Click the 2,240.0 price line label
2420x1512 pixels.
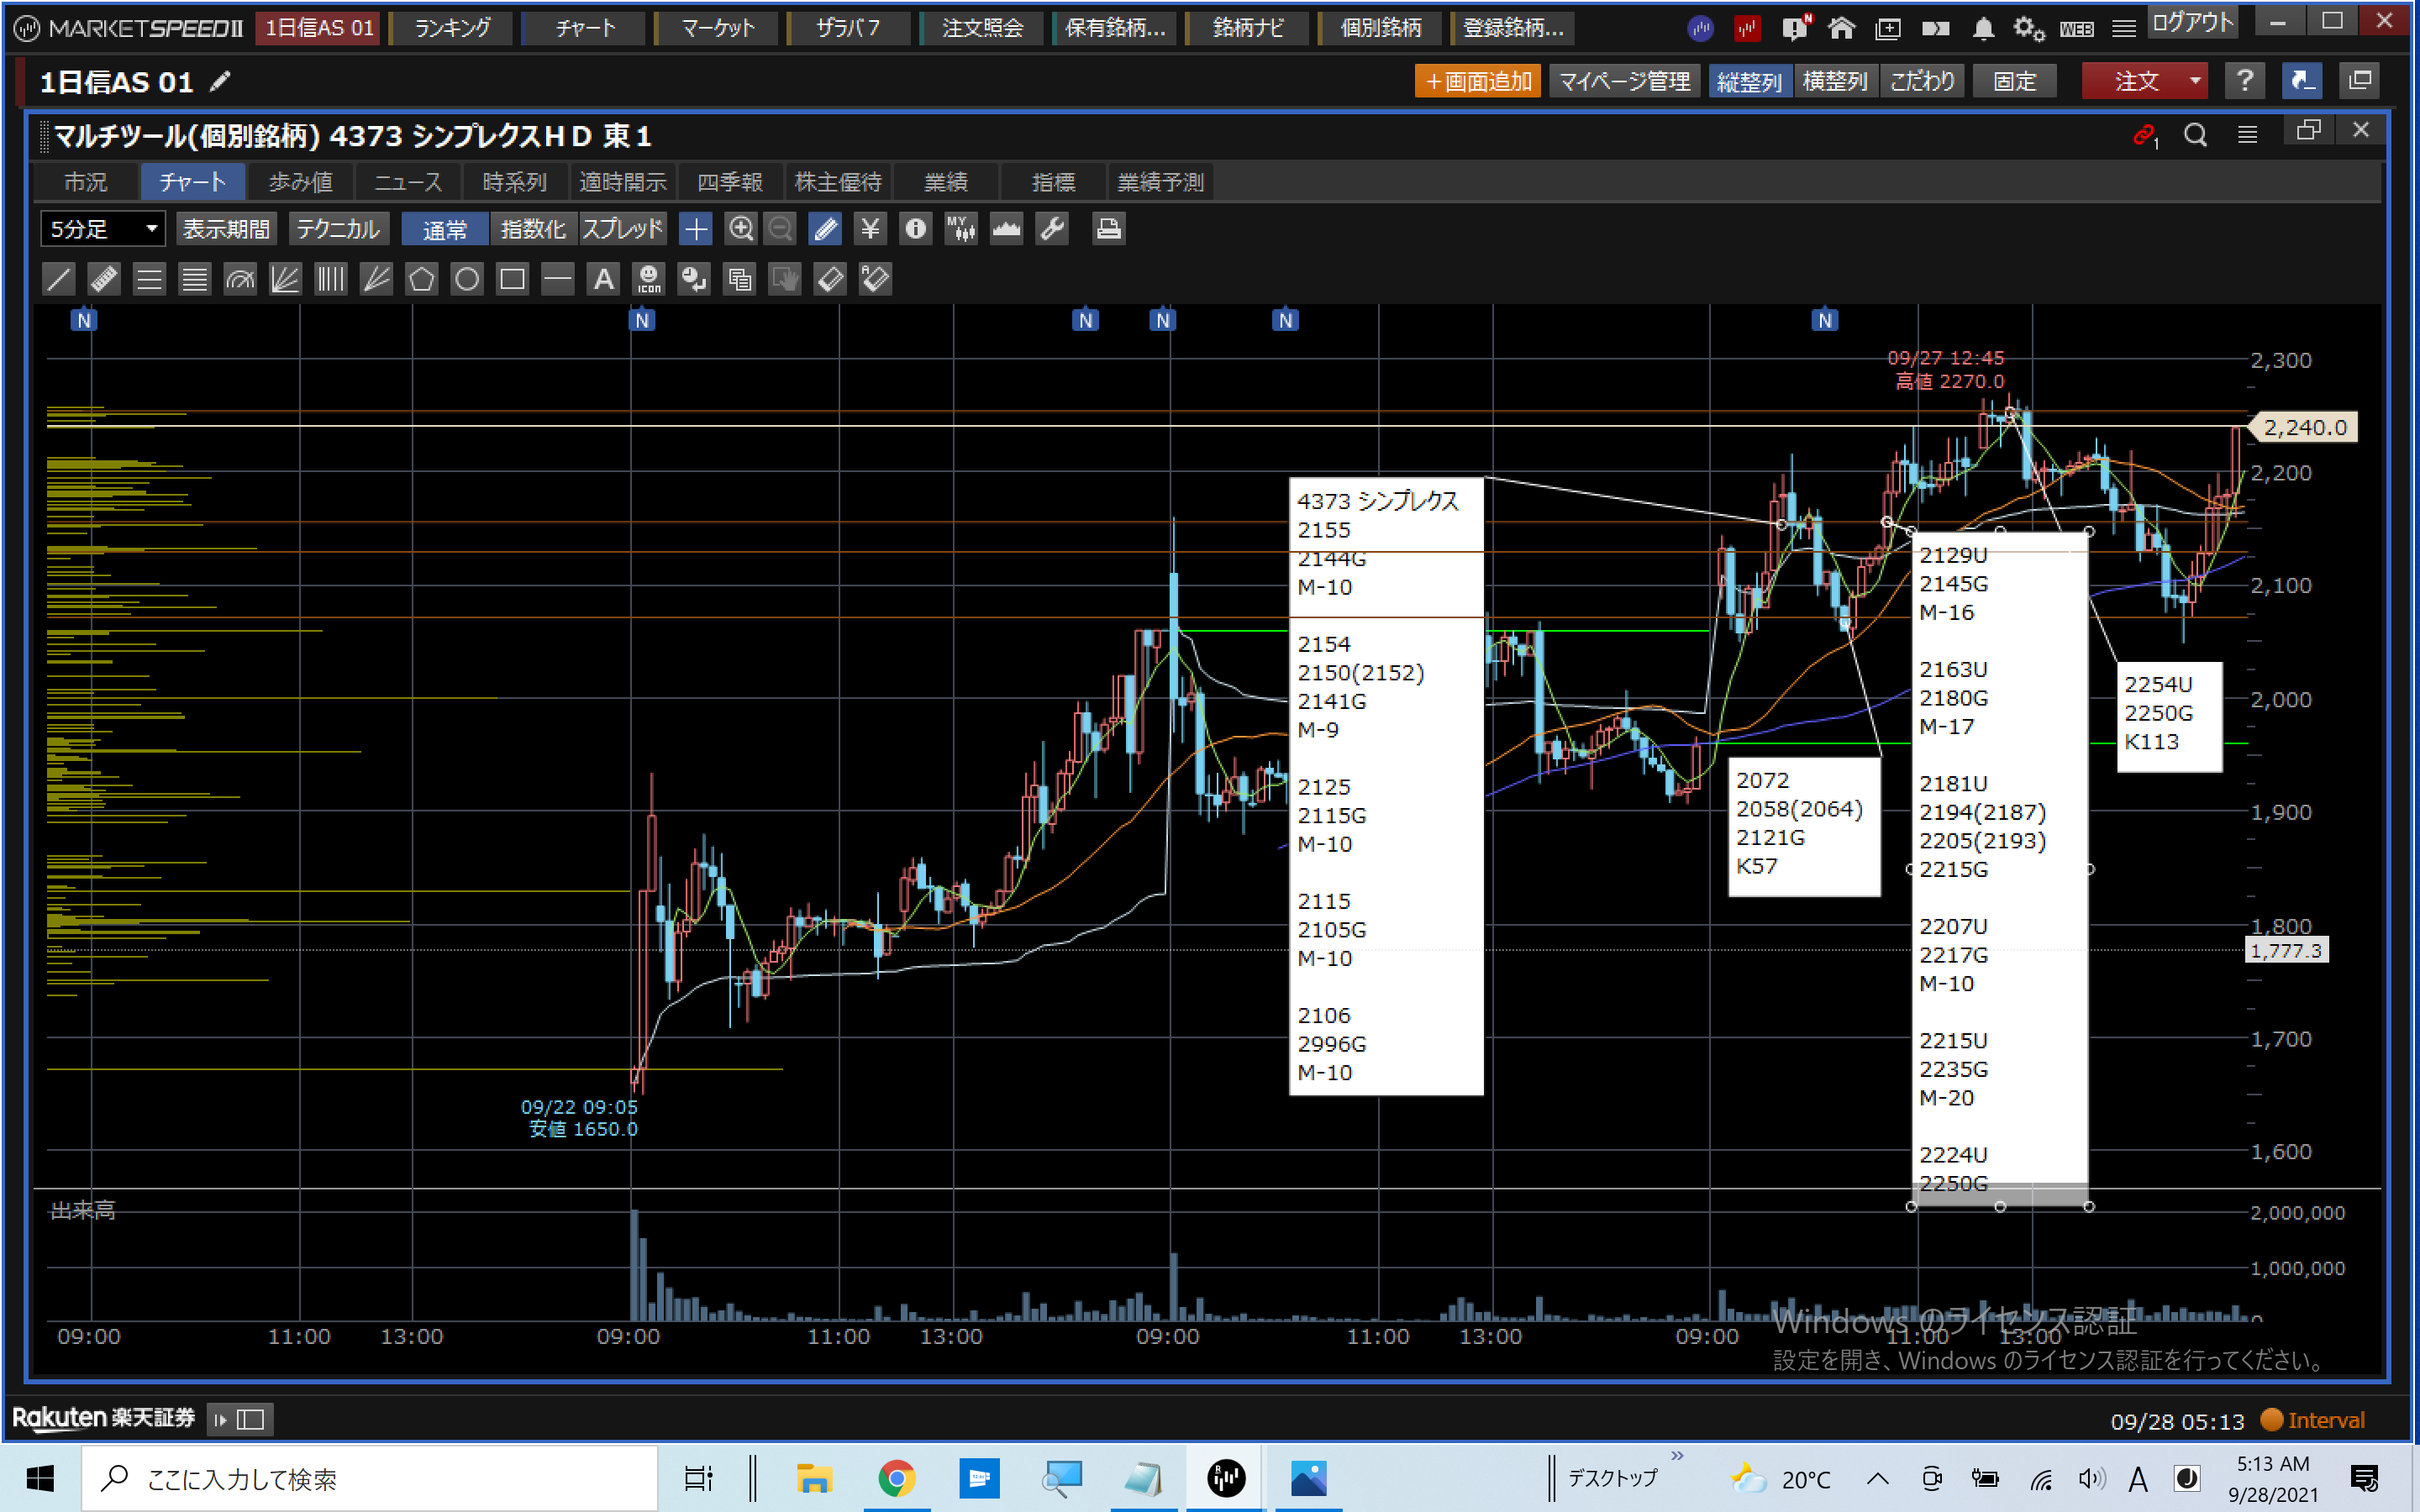click(2304, 428)
